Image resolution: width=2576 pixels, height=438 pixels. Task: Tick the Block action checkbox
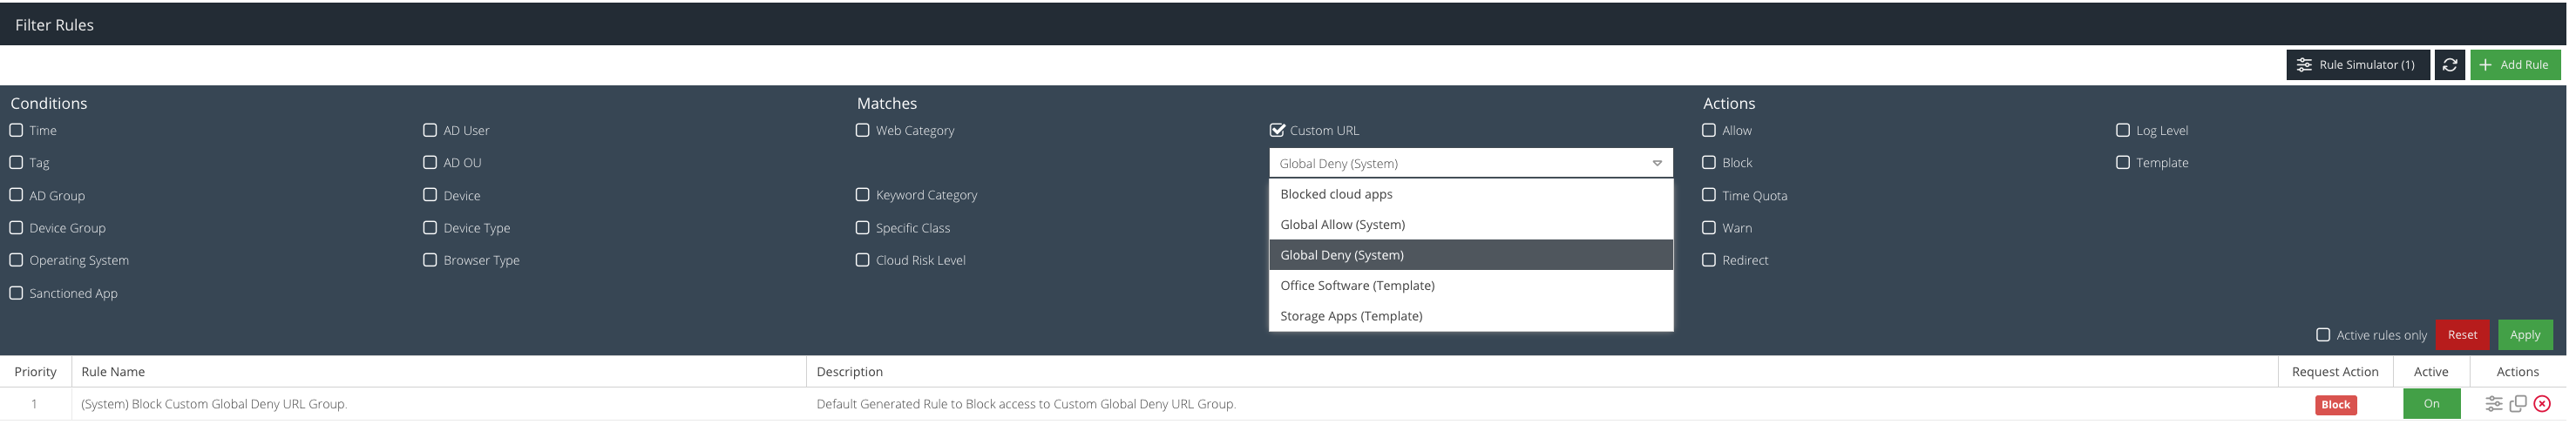1709,162
